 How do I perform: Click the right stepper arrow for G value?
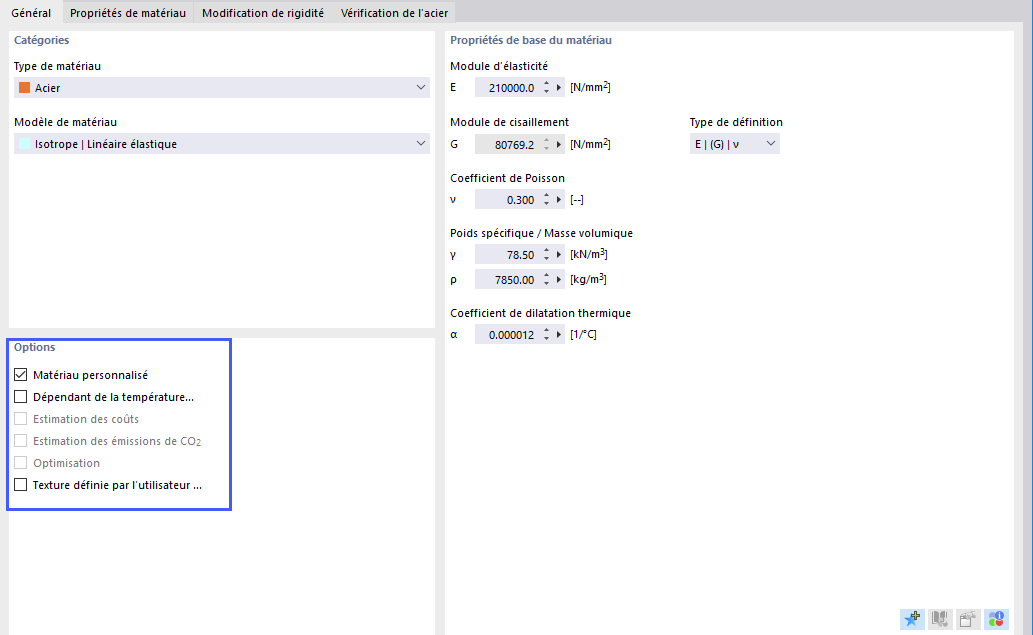pyautogui.click(x=559, y=143)
